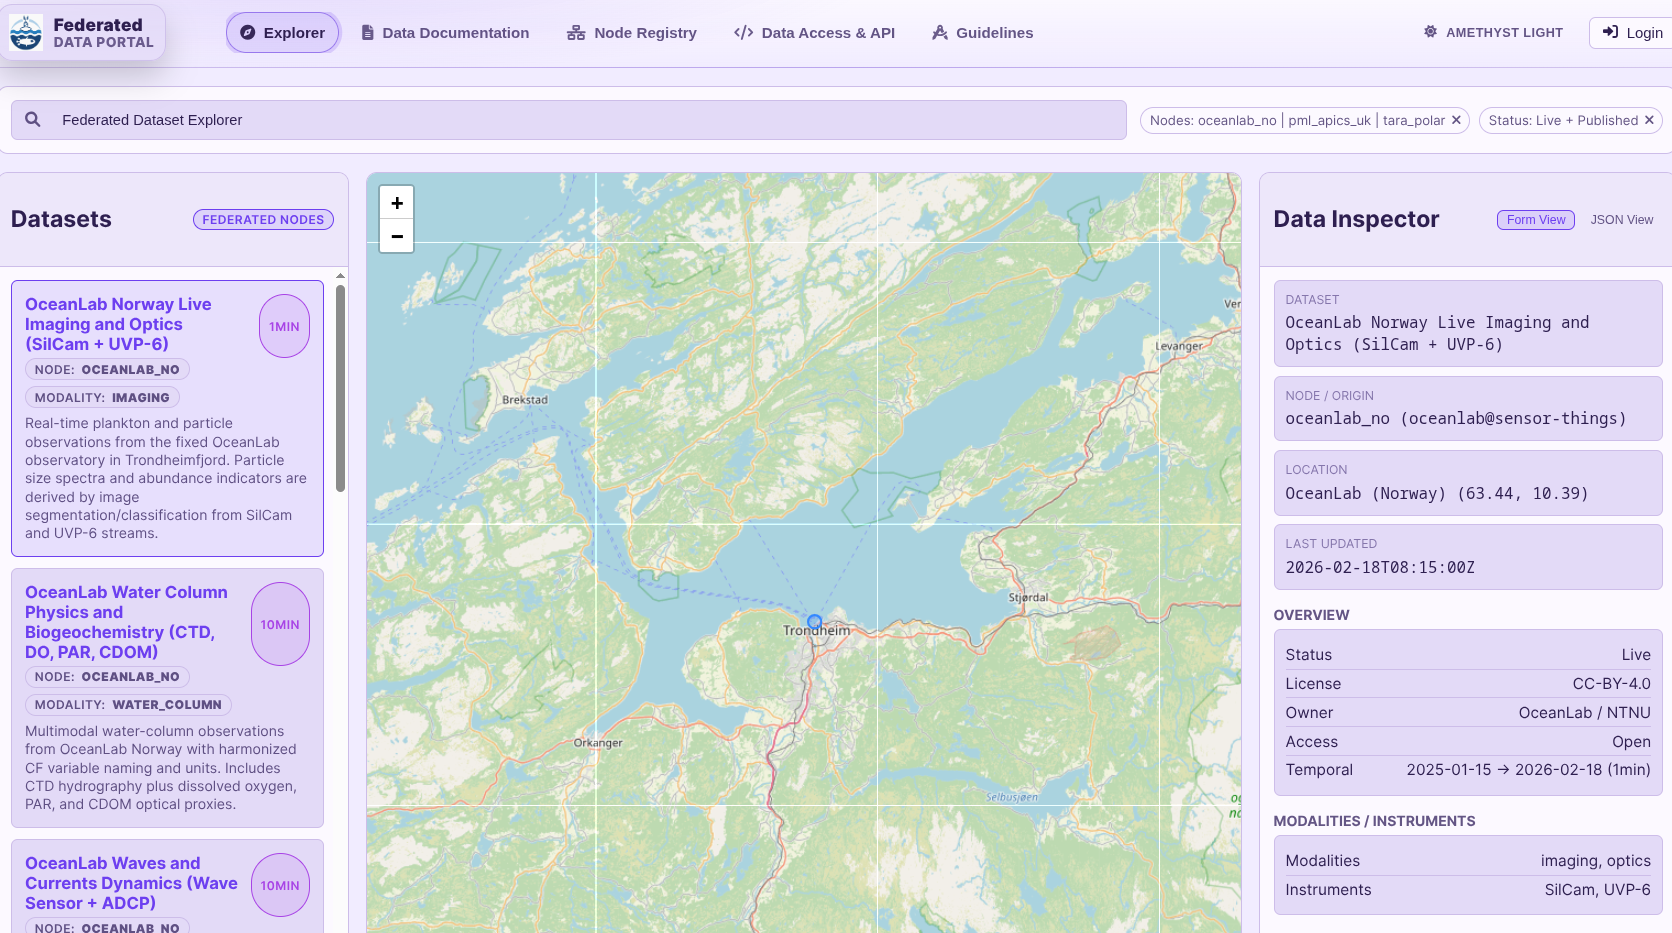Click the Trondheim map location marker
Screen dimensions: 1672x933
[x=814, y=621]
